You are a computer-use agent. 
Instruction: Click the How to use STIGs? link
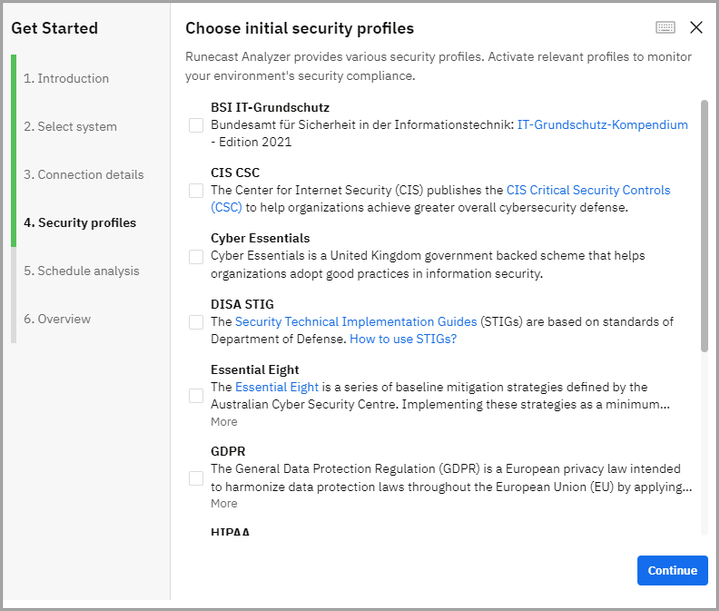point(403,339)
